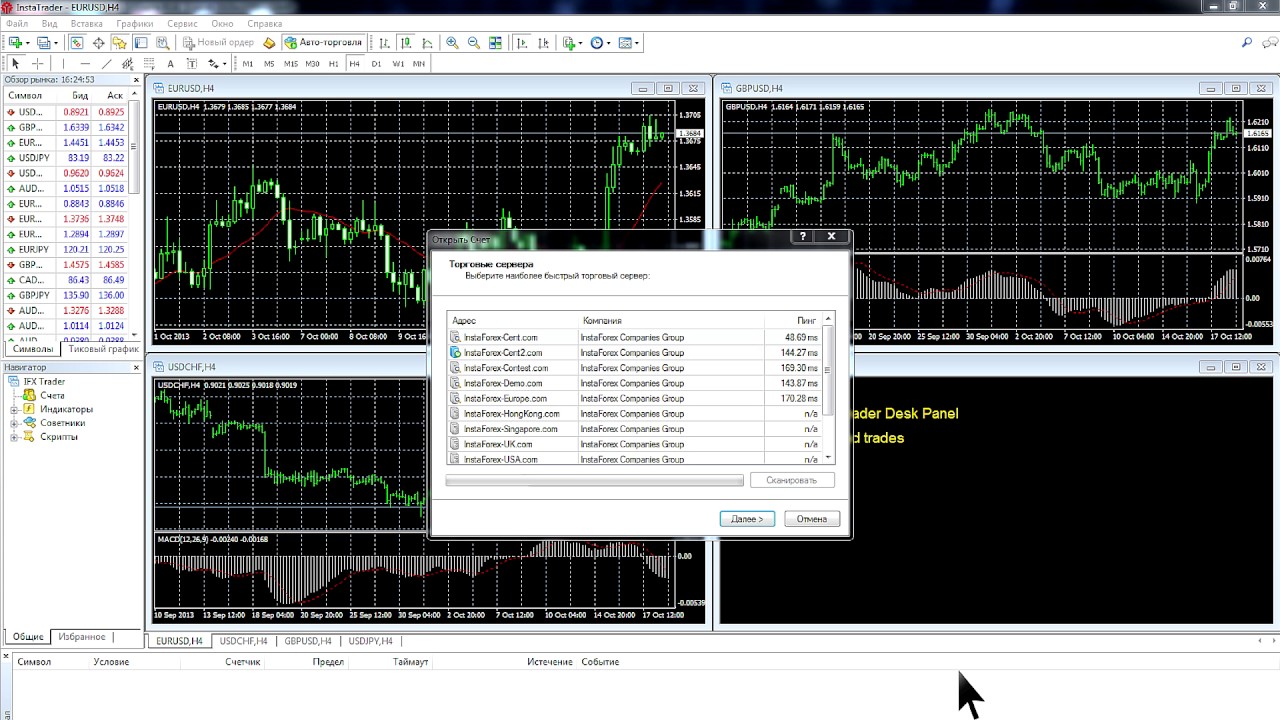Screen dimensions: 1280x720
Task: Select the Text 'A' tool
Action: coord(170,64)
